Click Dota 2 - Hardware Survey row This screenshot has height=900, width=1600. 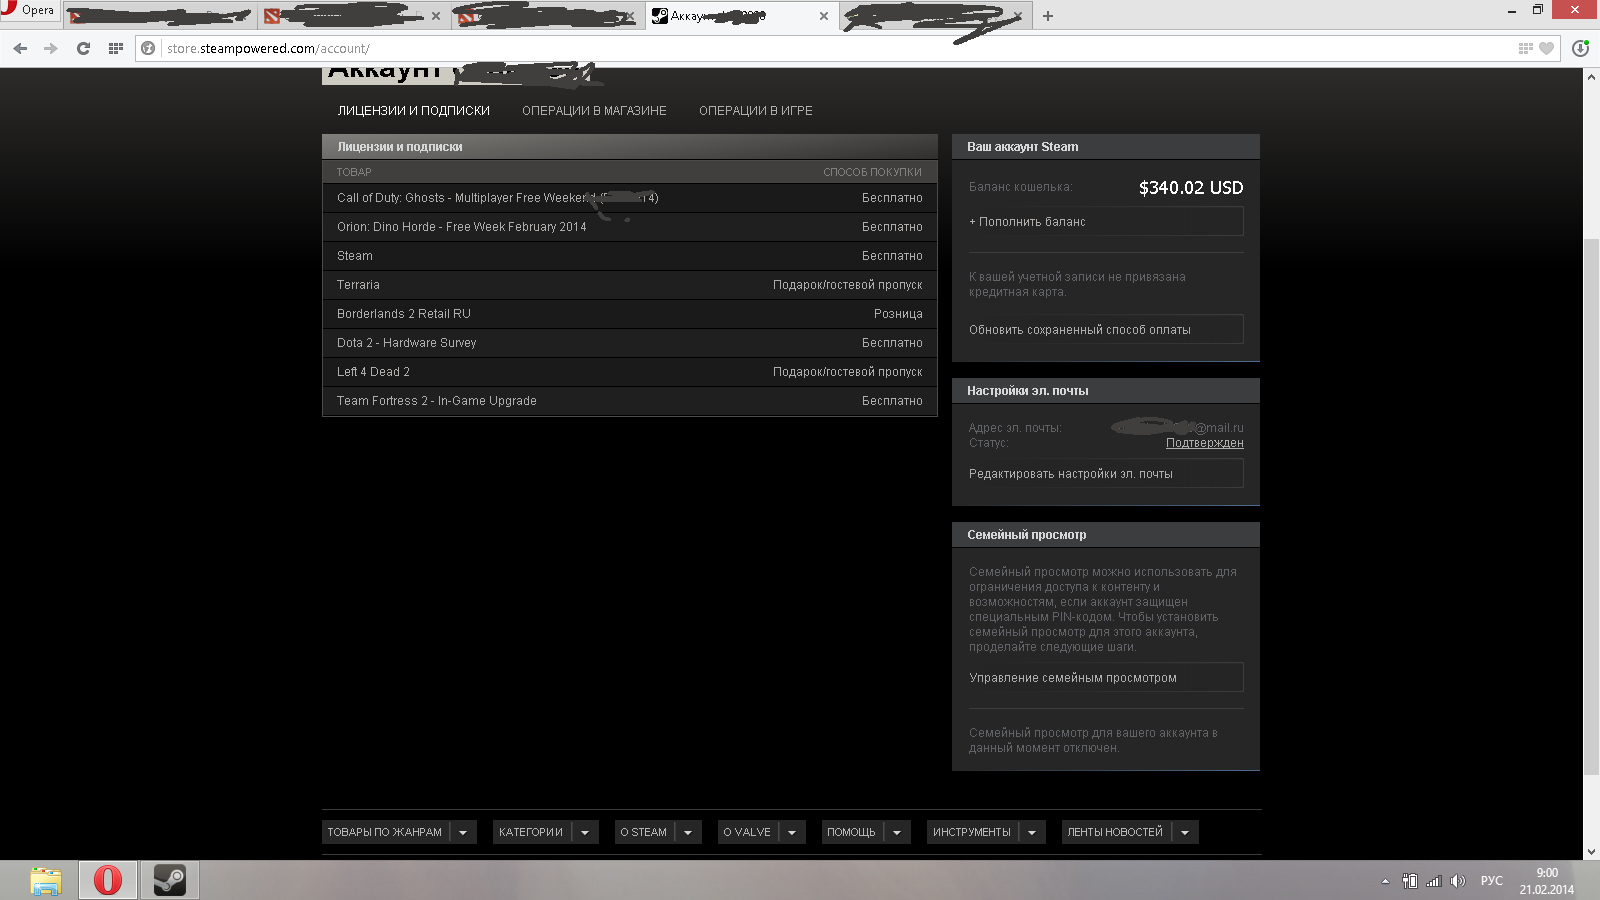point(630,343)
